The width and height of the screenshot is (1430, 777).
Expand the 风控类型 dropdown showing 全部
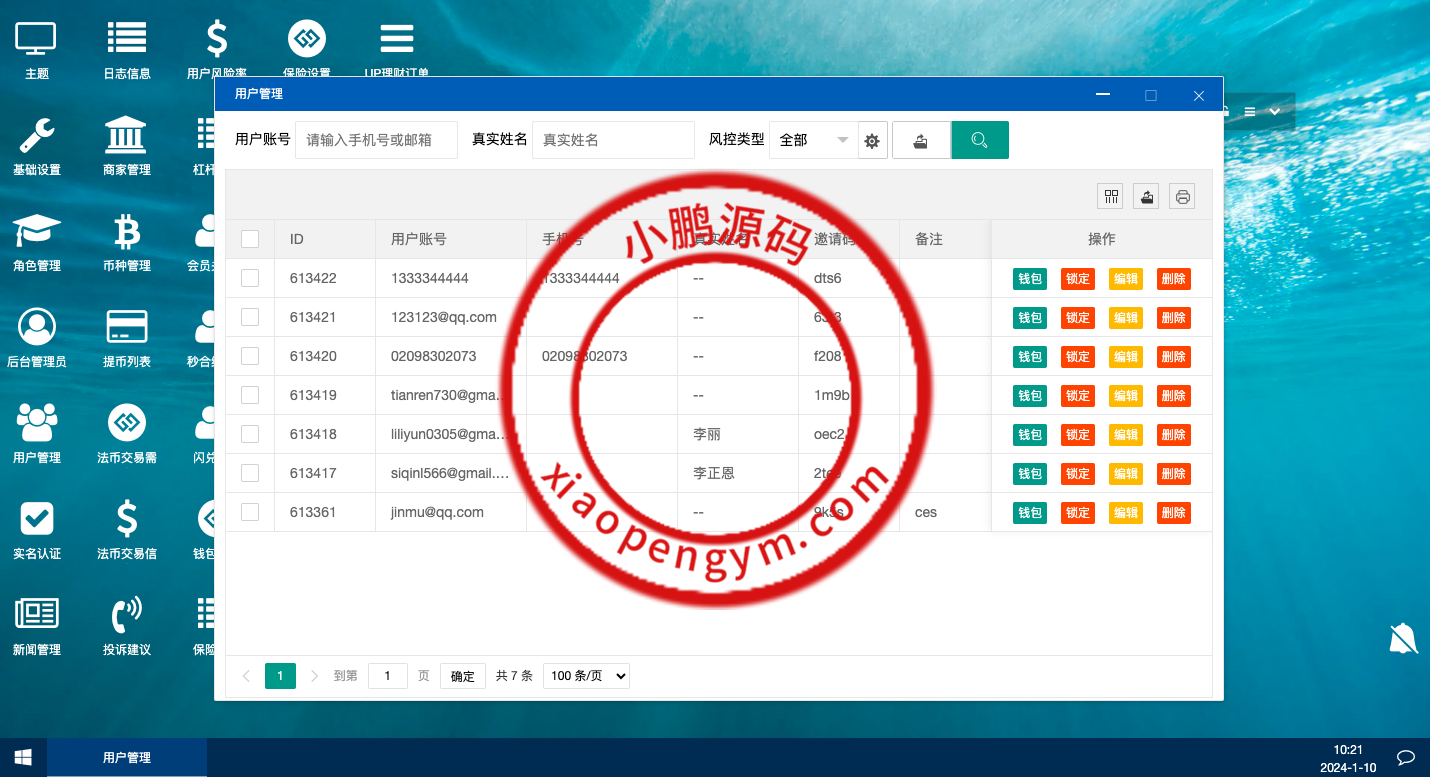coord(813,140)
